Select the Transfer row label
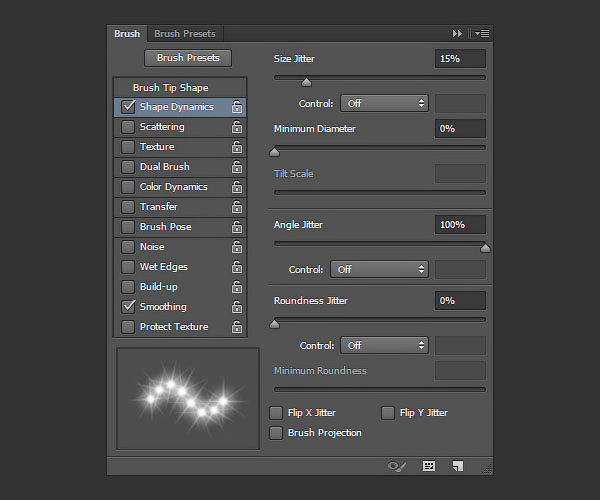 click(x=159, y=207)
